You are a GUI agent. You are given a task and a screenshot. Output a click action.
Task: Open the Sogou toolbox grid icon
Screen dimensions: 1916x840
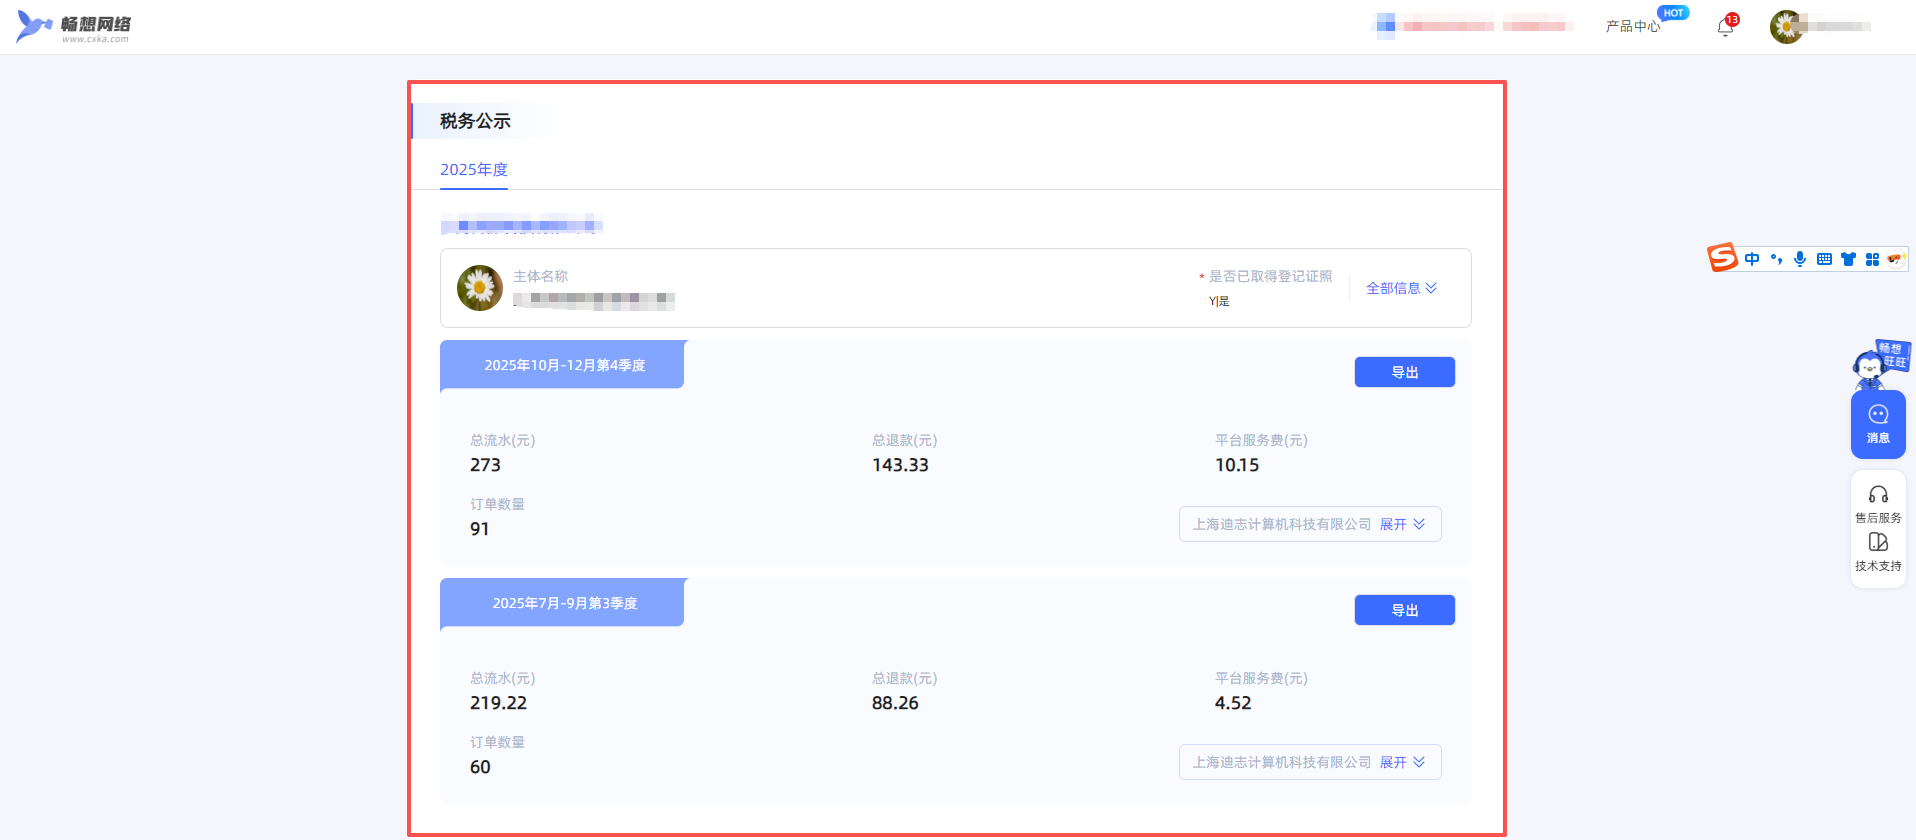coord(1872,259)
